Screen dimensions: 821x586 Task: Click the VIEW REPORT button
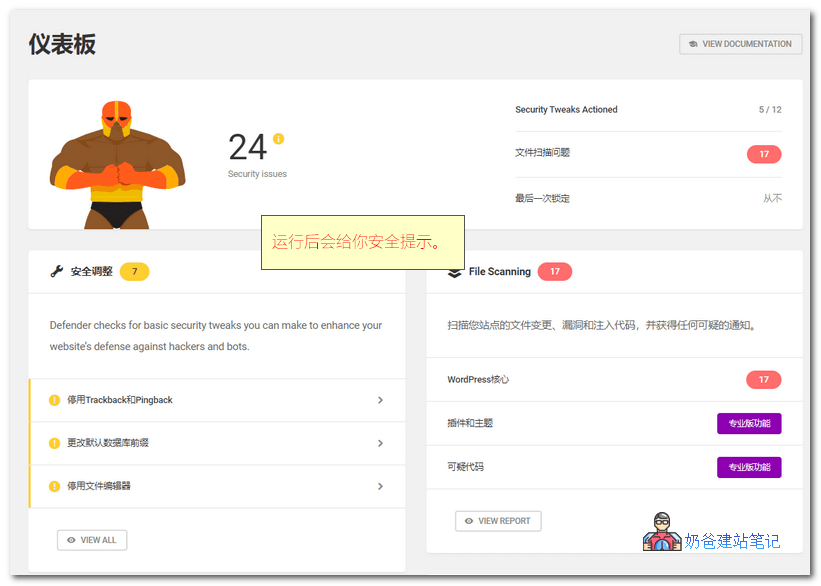(498, 520)
